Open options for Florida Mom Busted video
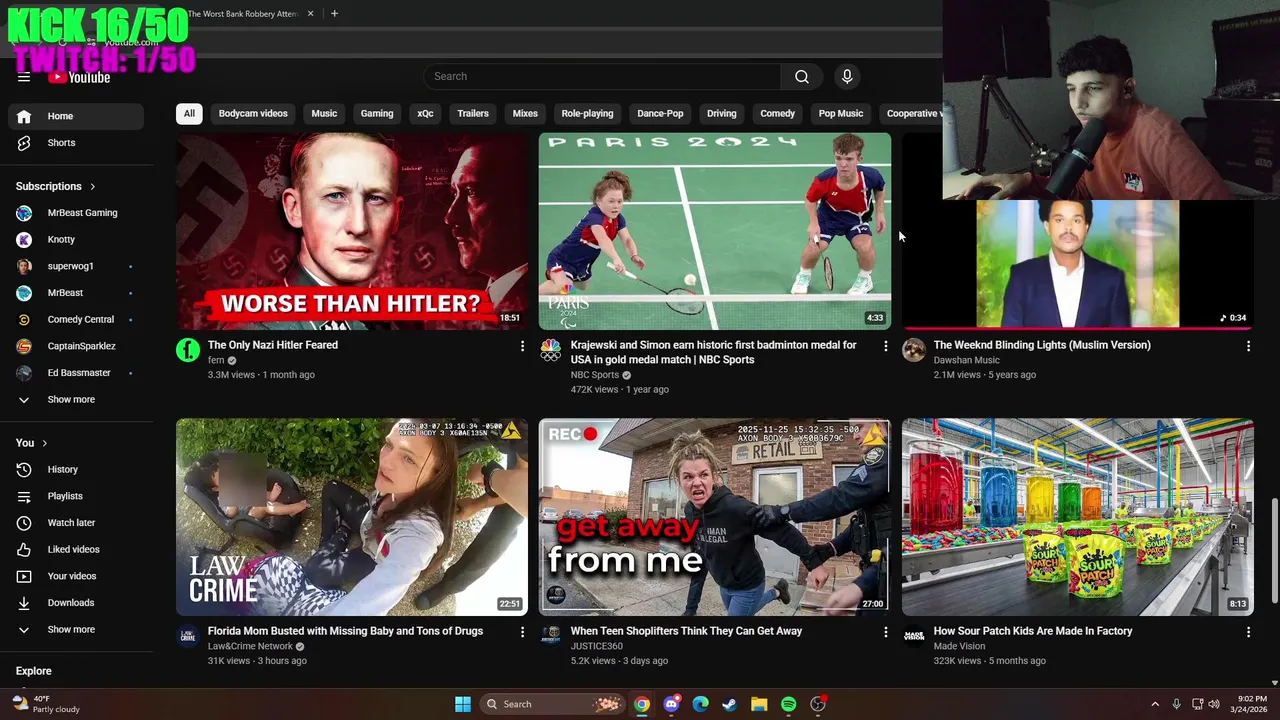This screenshot has height=720, width=1280. [x=522, y=632]
